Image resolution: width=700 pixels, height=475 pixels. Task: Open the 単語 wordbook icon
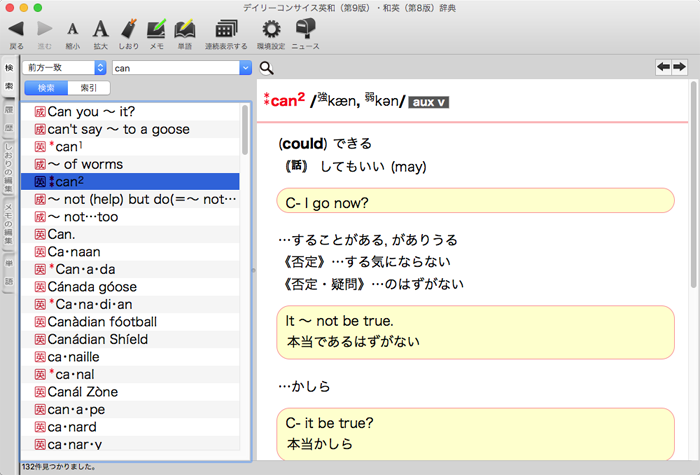coord(184,29)
